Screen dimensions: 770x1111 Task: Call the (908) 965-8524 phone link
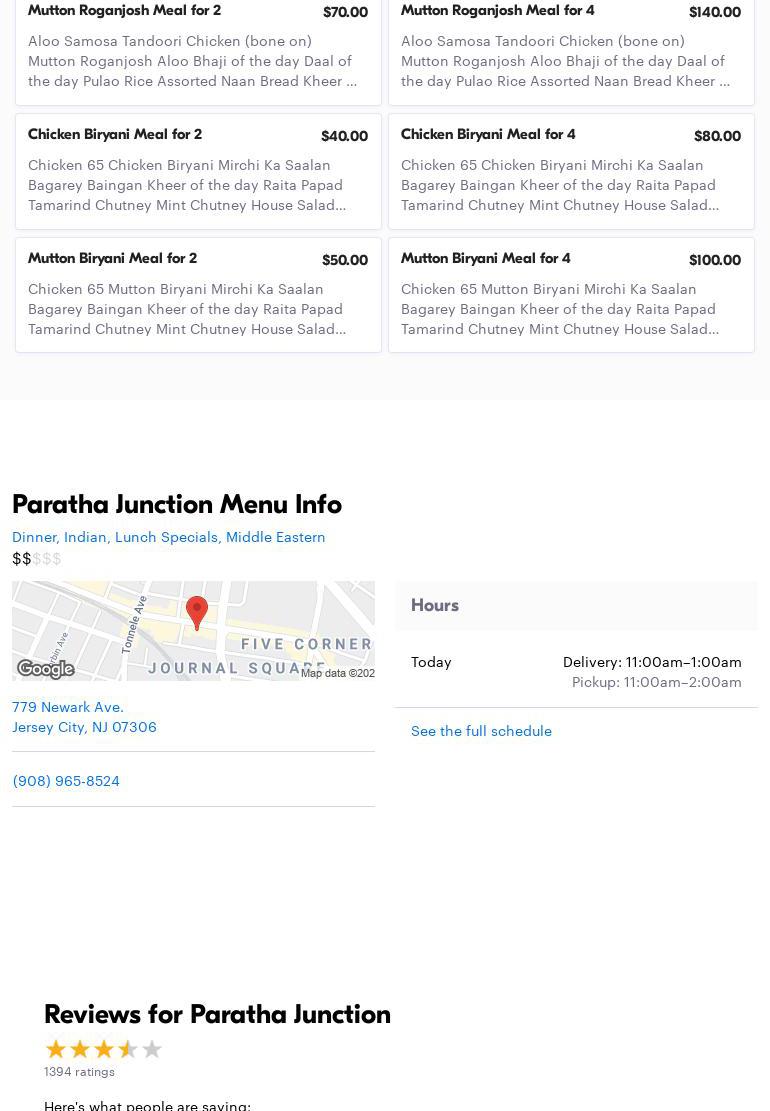point(66,781)
